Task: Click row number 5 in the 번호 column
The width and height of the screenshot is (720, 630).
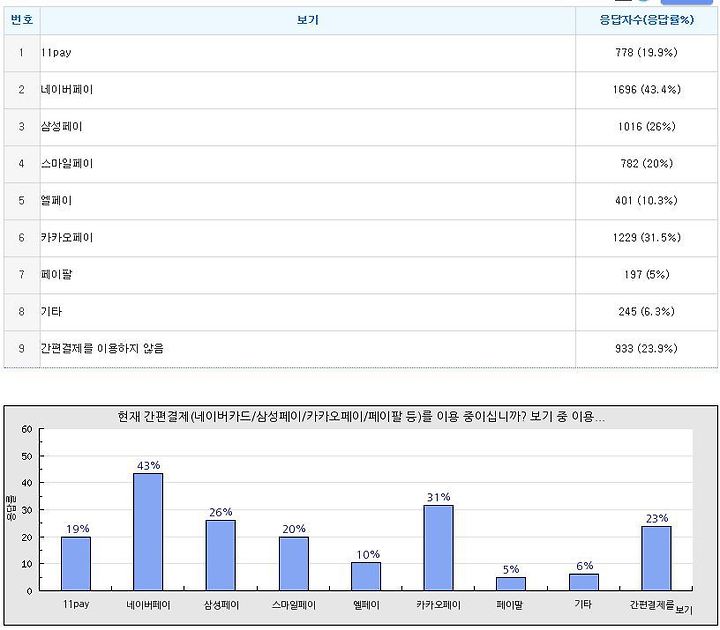Action: point(22,201)
